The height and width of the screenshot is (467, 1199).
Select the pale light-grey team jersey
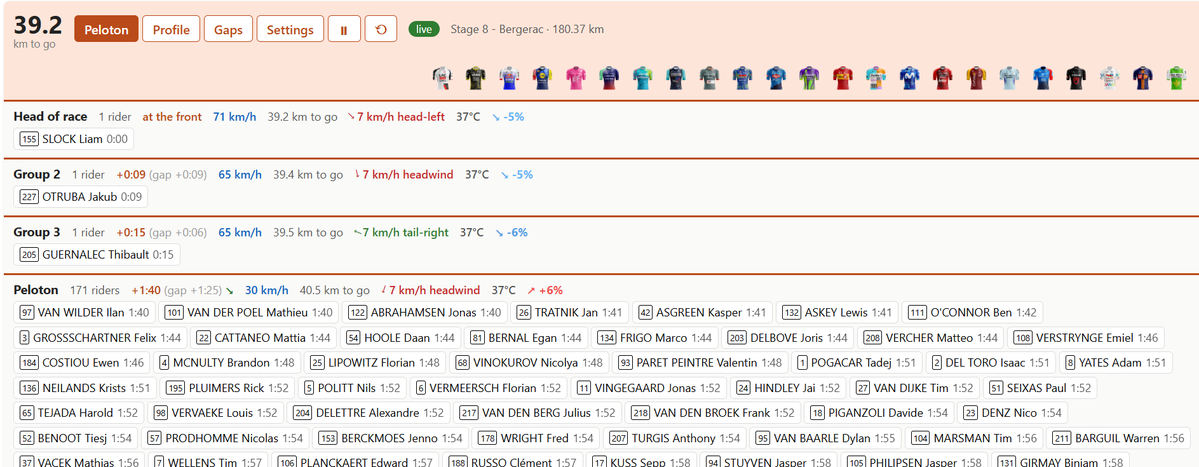pos(1009,77)
